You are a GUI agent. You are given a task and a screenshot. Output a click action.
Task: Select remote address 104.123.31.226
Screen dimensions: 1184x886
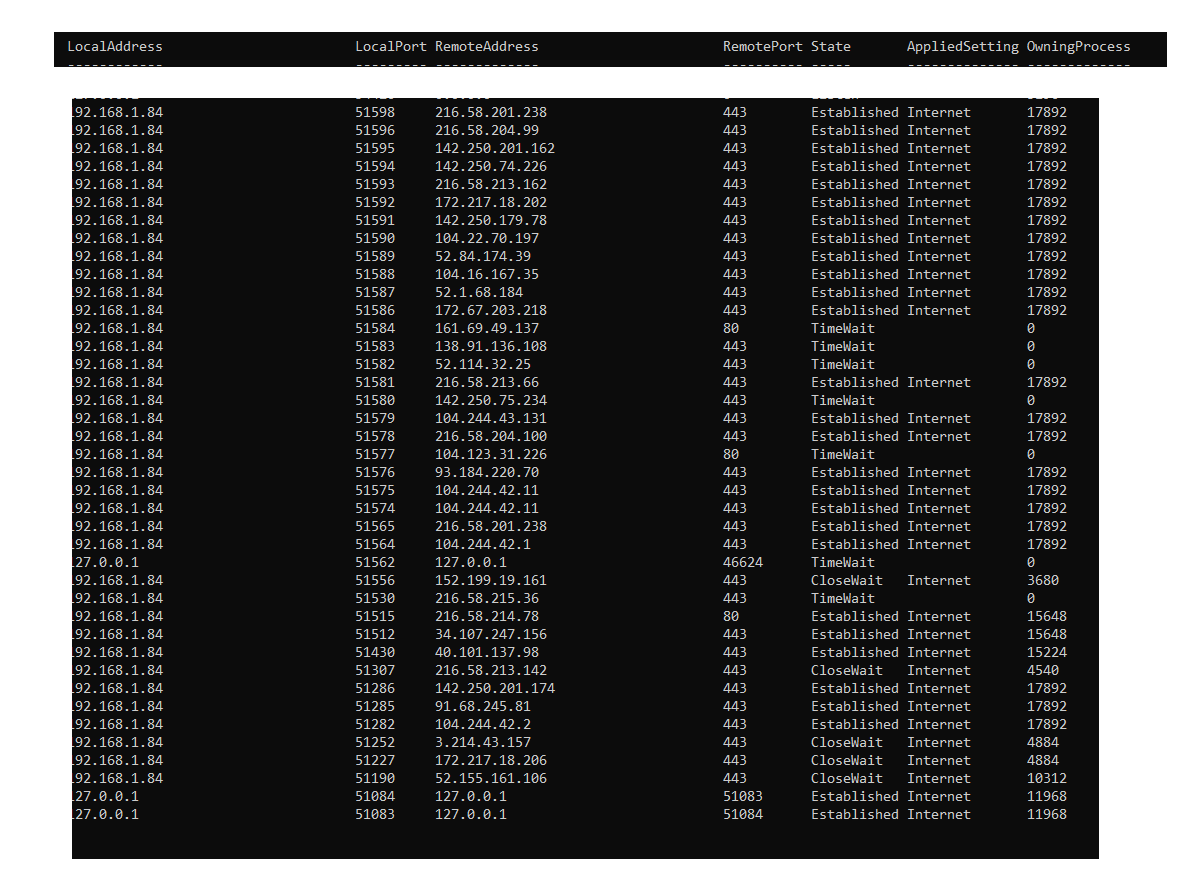[491, 455]
